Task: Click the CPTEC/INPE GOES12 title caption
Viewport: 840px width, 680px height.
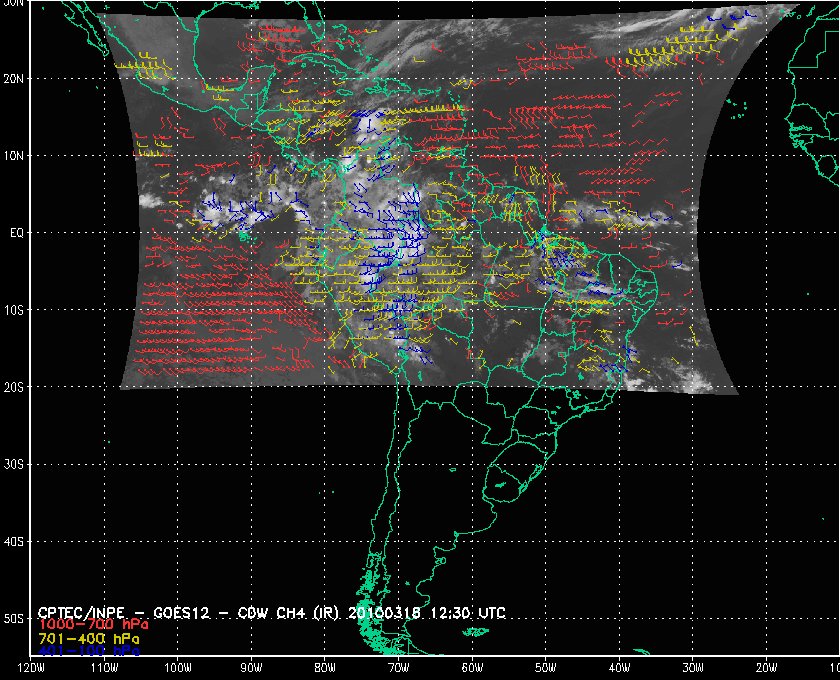Action: (272, 613)
